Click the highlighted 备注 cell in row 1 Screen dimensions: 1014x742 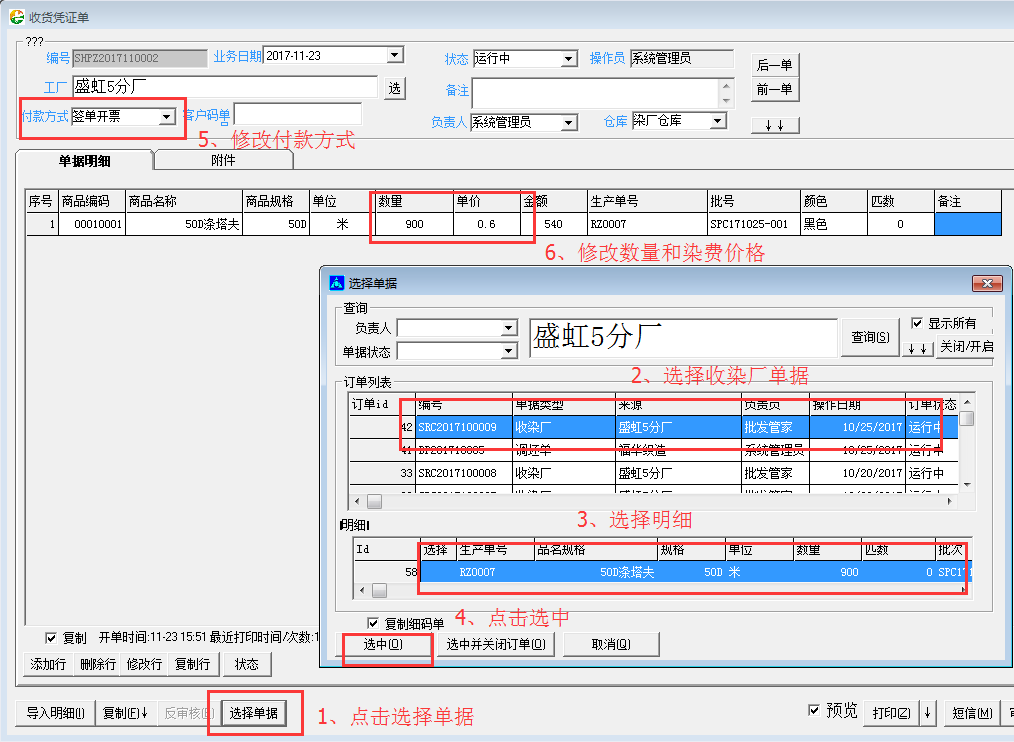pyautogui.click(x=967, y=224)
